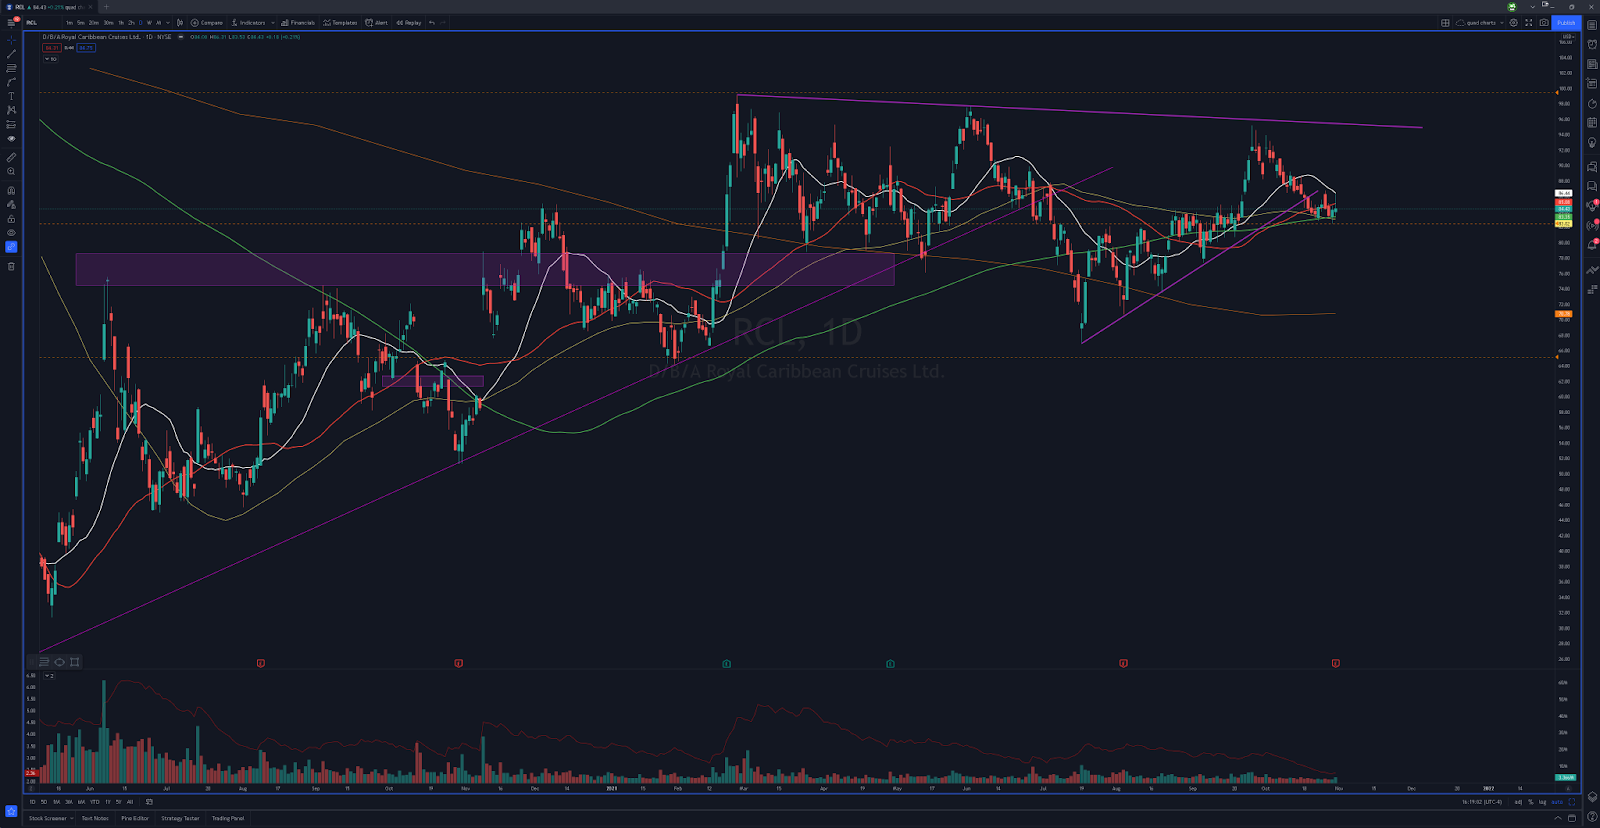Enter fullscreen chart mode
The width and height of the screenshot is (1600, 828).
(1528, 22)
